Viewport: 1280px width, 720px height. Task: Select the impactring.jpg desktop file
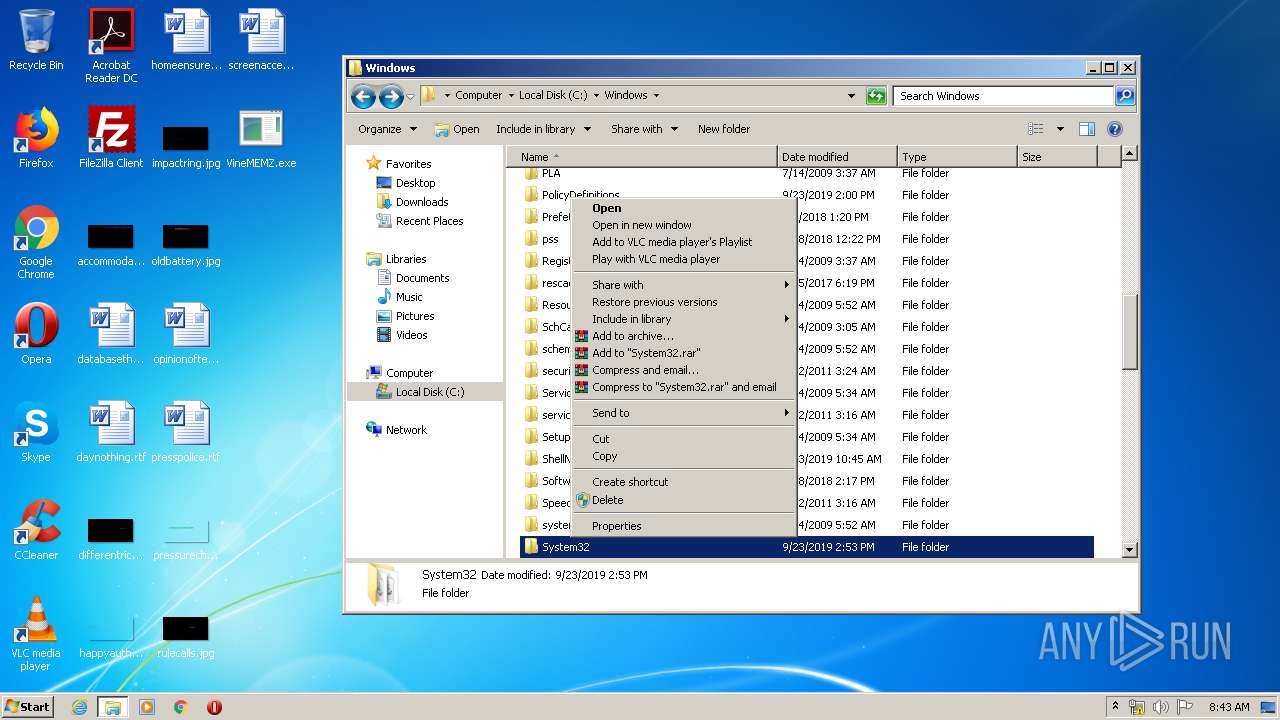coord(186,145)
